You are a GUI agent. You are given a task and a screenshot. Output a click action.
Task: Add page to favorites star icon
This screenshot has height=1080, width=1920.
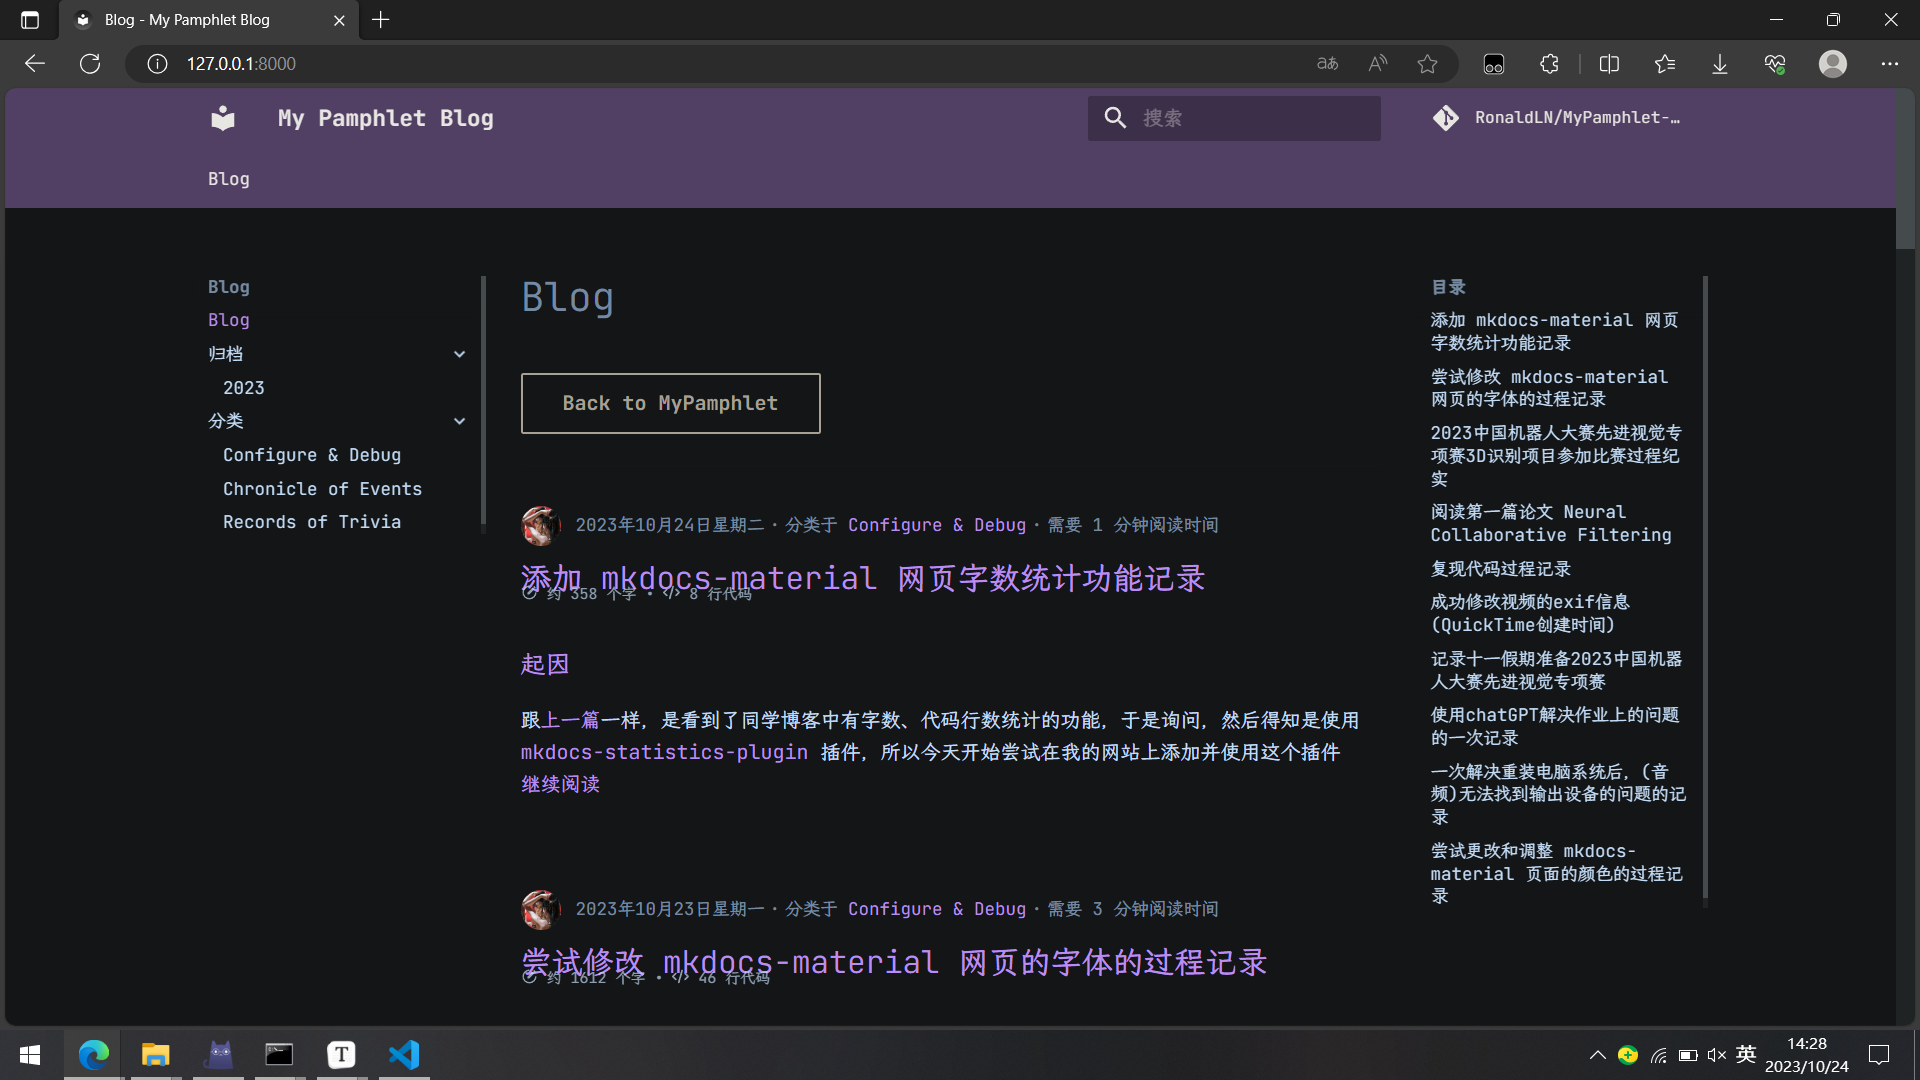[1427, 64]
